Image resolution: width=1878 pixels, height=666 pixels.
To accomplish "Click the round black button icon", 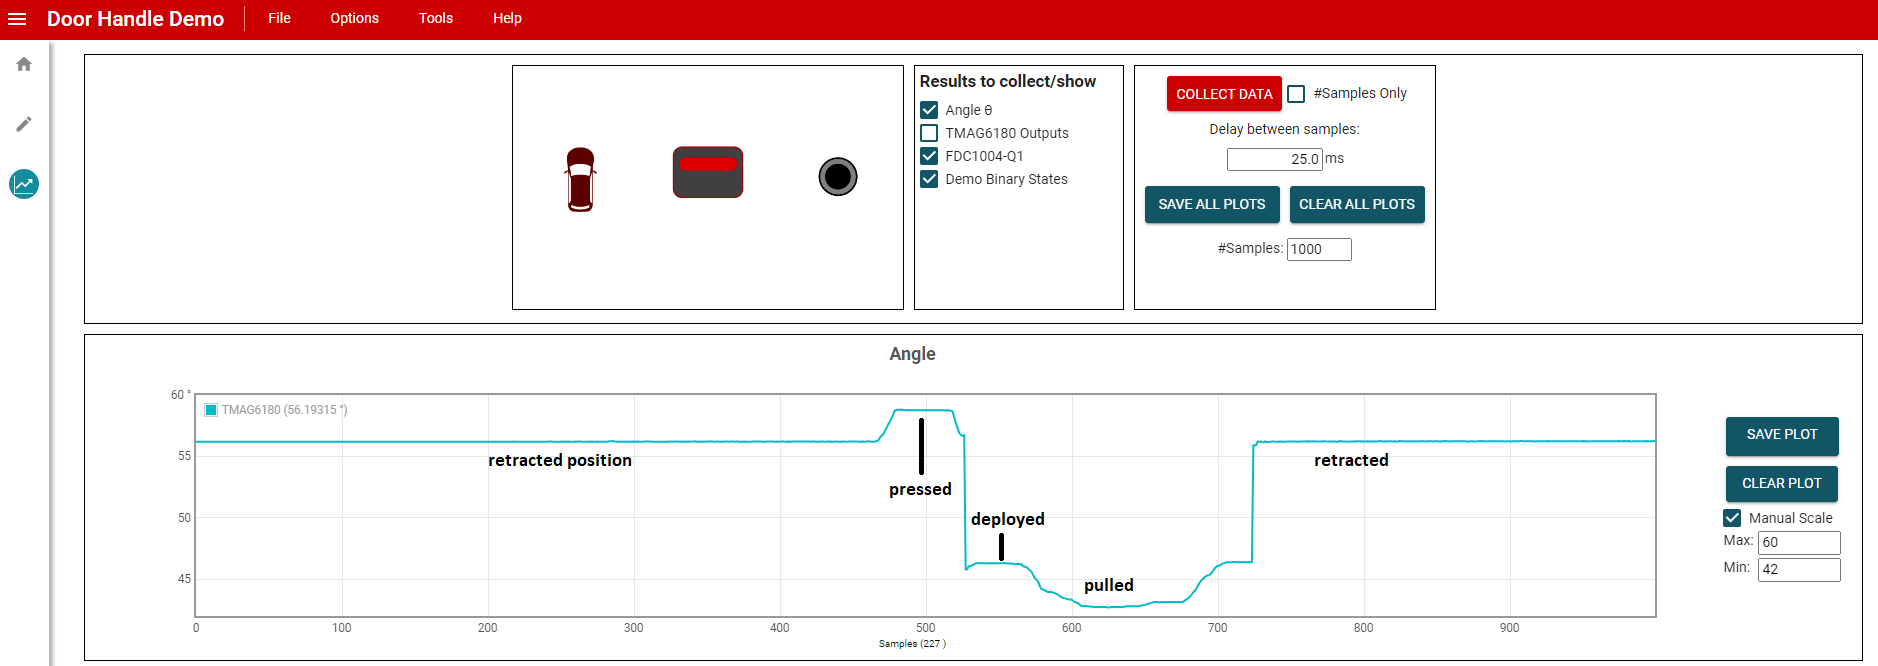I will tap(837, 177).
